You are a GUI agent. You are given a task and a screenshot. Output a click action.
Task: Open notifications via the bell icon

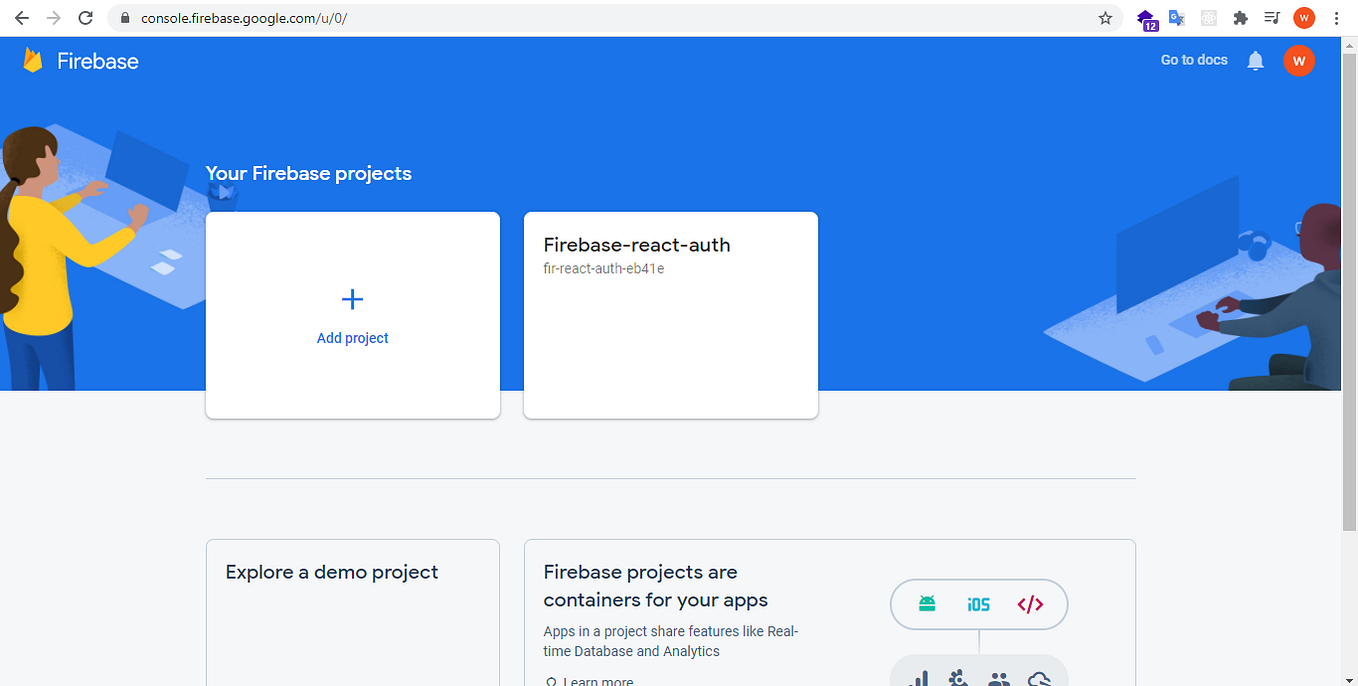point(1255,60)
